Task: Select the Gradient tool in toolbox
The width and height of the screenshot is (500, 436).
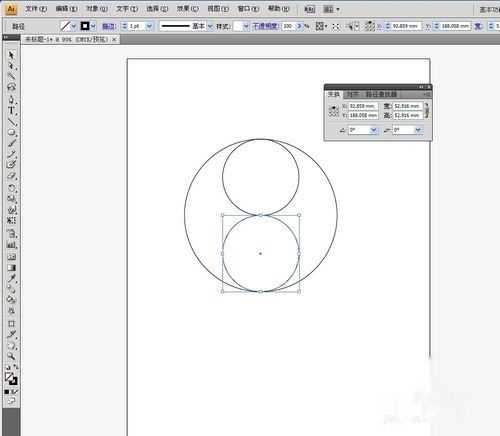Action: [11, 268]
